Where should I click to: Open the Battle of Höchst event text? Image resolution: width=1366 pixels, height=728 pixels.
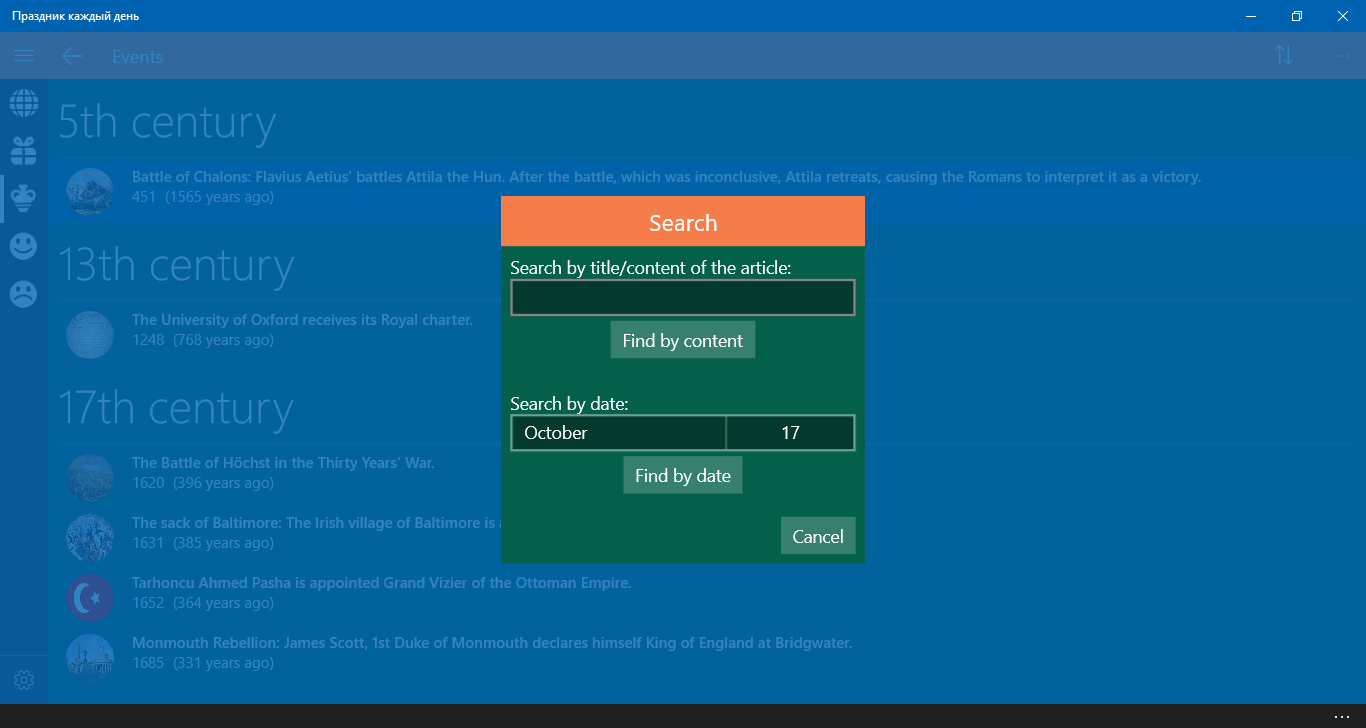pyautogui.click(x=283, y=463)
